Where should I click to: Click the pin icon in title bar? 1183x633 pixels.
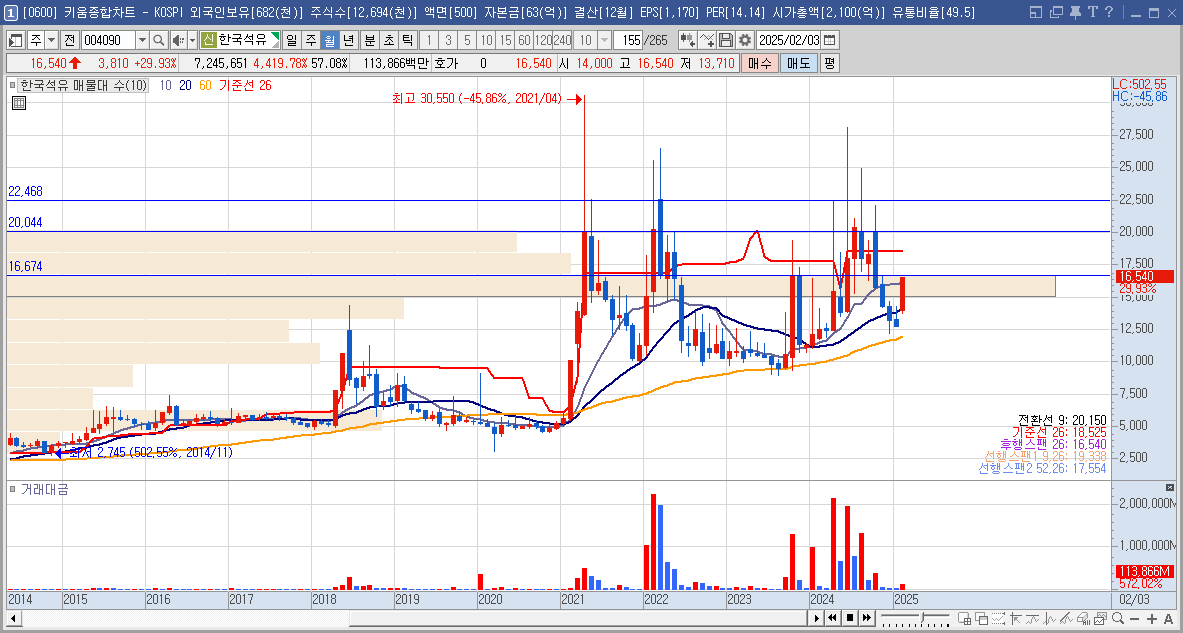pyautogui.click(x=1076, y=12)
